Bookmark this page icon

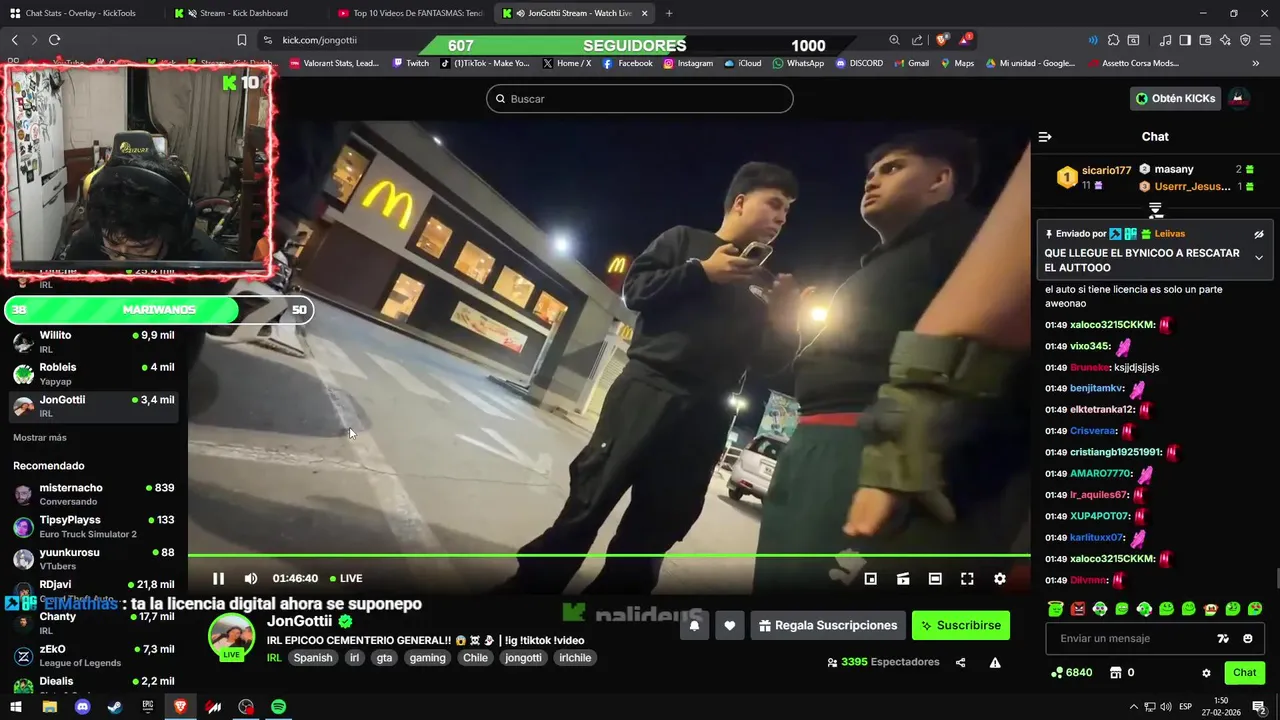241,40
